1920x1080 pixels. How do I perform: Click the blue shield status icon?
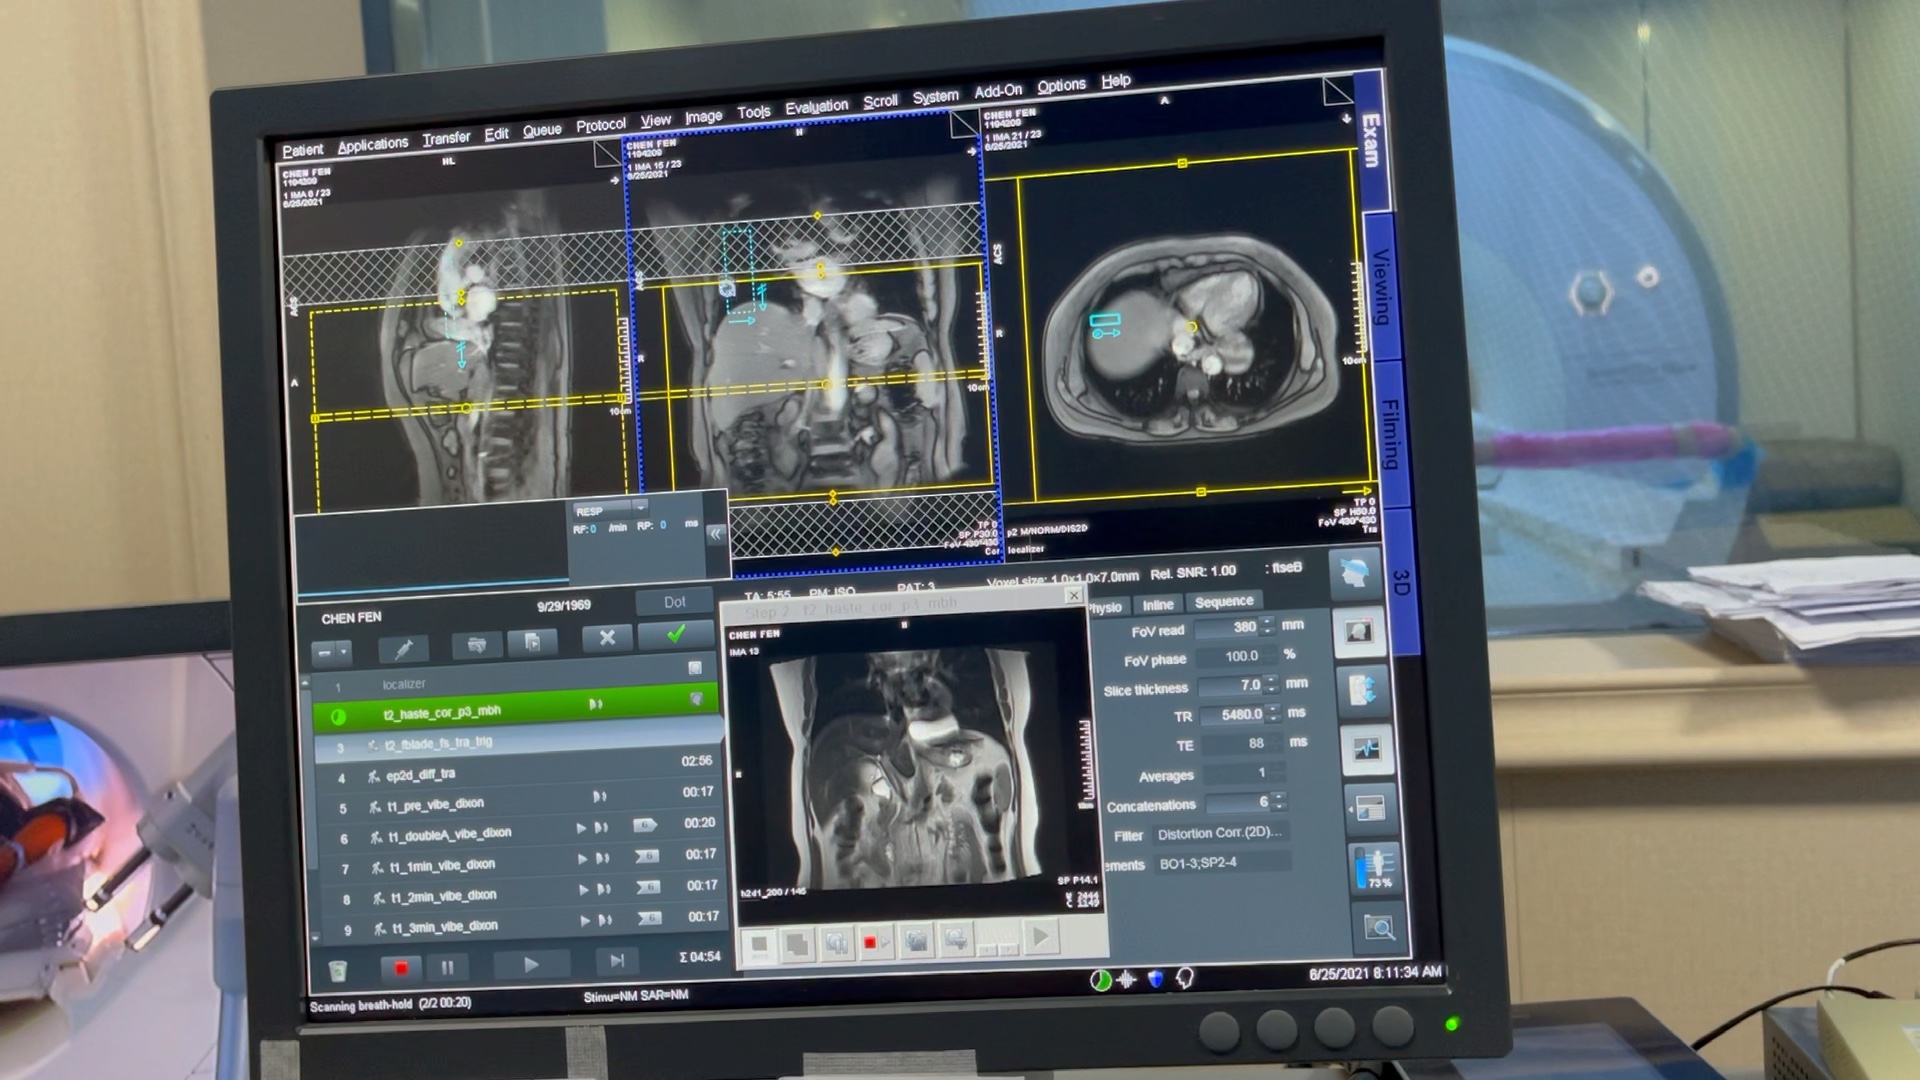point(1156,979)
